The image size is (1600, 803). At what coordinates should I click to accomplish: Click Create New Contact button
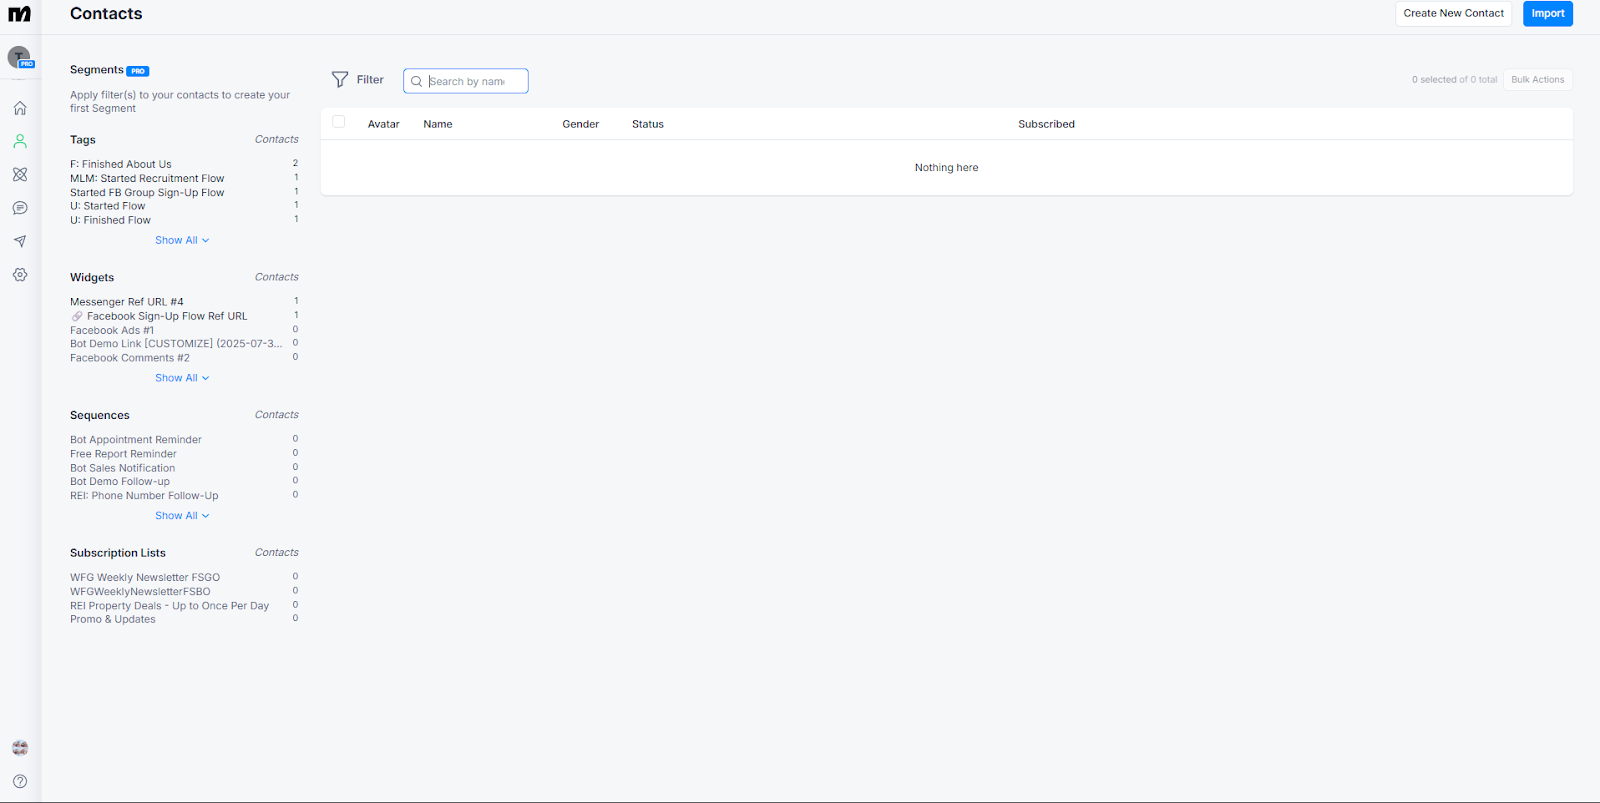(x=1453, y=13)
